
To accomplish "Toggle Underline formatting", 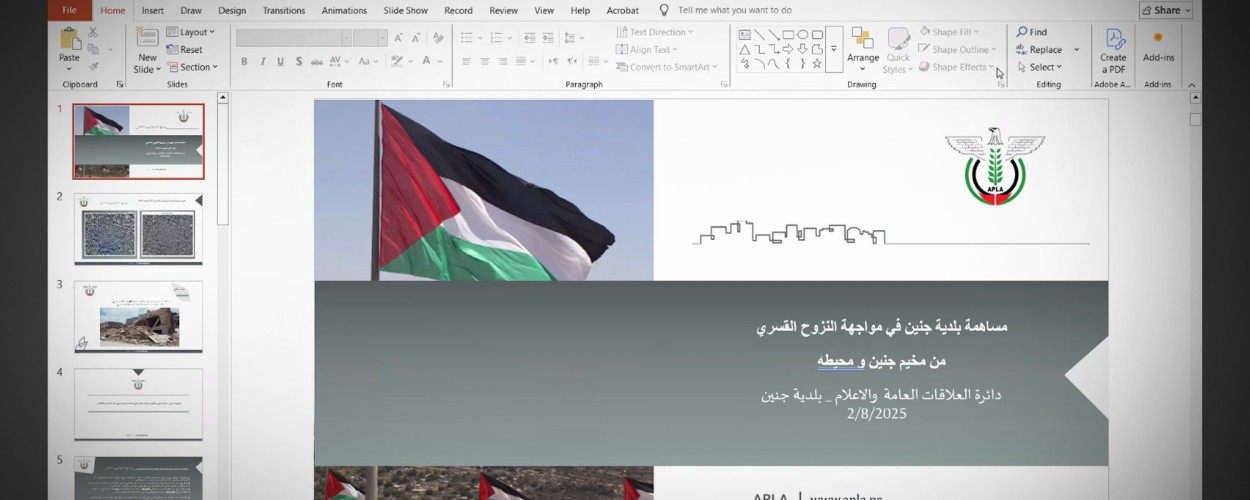I will click(x=280, y=62).
